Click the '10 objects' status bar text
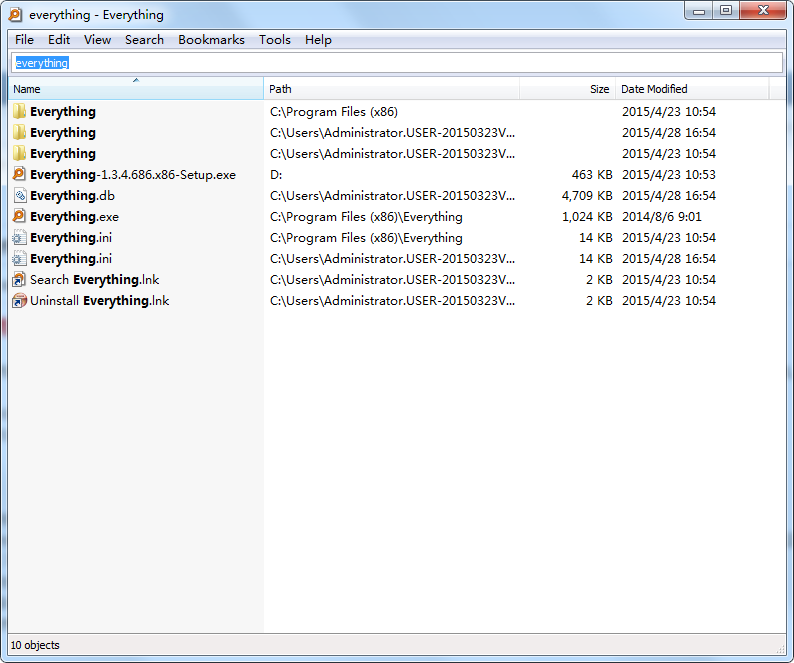 click(35, 645)
